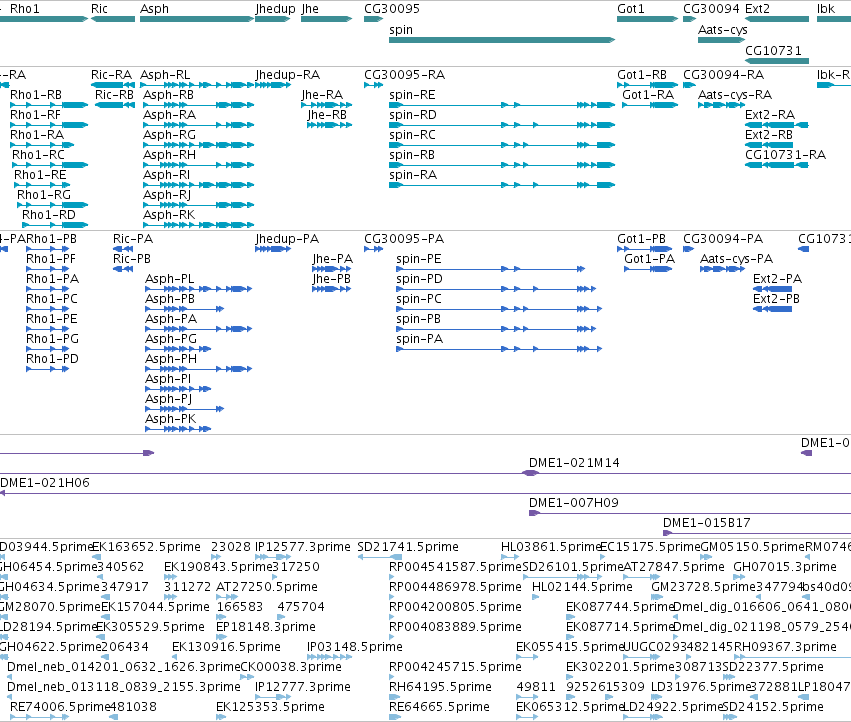
Task: Click the RE64665.5prime EST
Action: tap(395, 717)
